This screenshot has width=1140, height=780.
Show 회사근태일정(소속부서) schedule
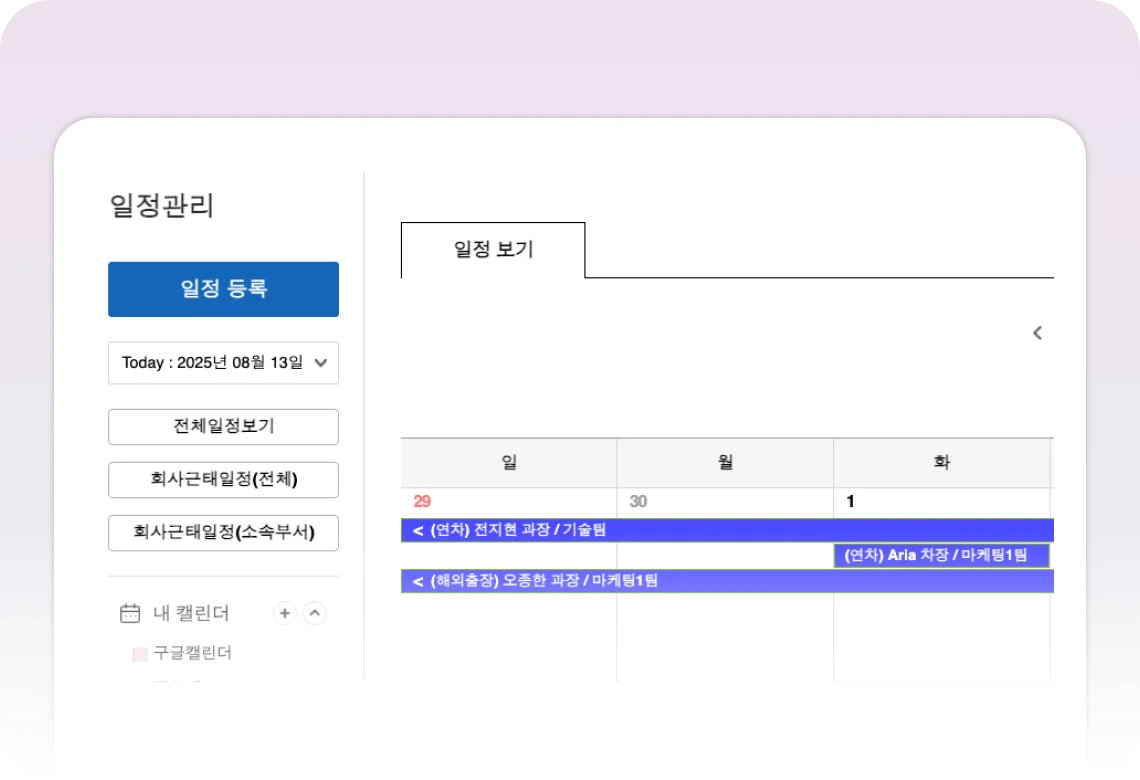click(x=223, y=533)
